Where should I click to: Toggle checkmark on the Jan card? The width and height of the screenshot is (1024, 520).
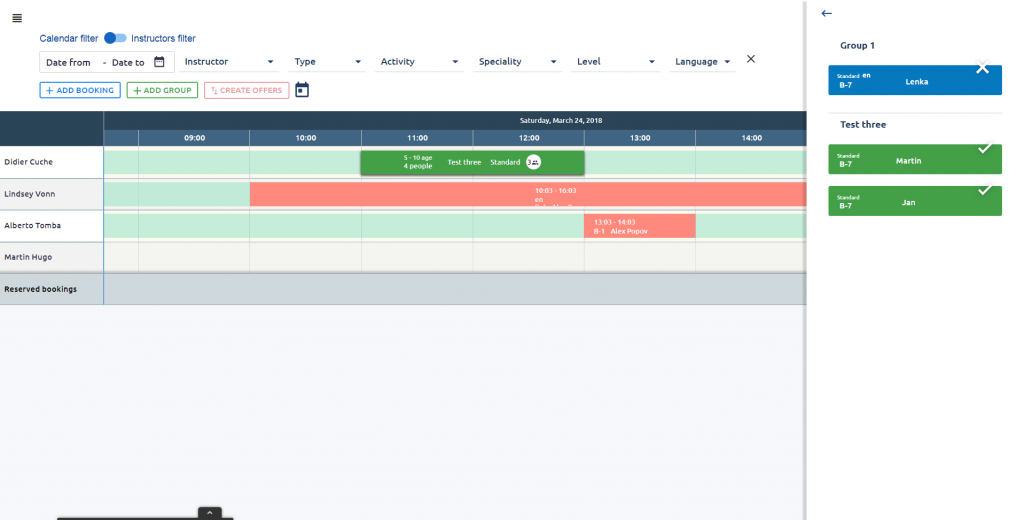click(x=985, y=190)
